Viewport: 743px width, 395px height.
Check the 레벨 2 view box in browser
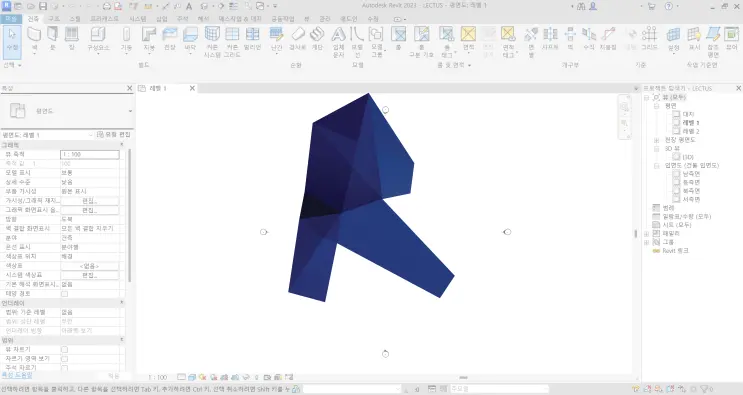tap(676, 131)
